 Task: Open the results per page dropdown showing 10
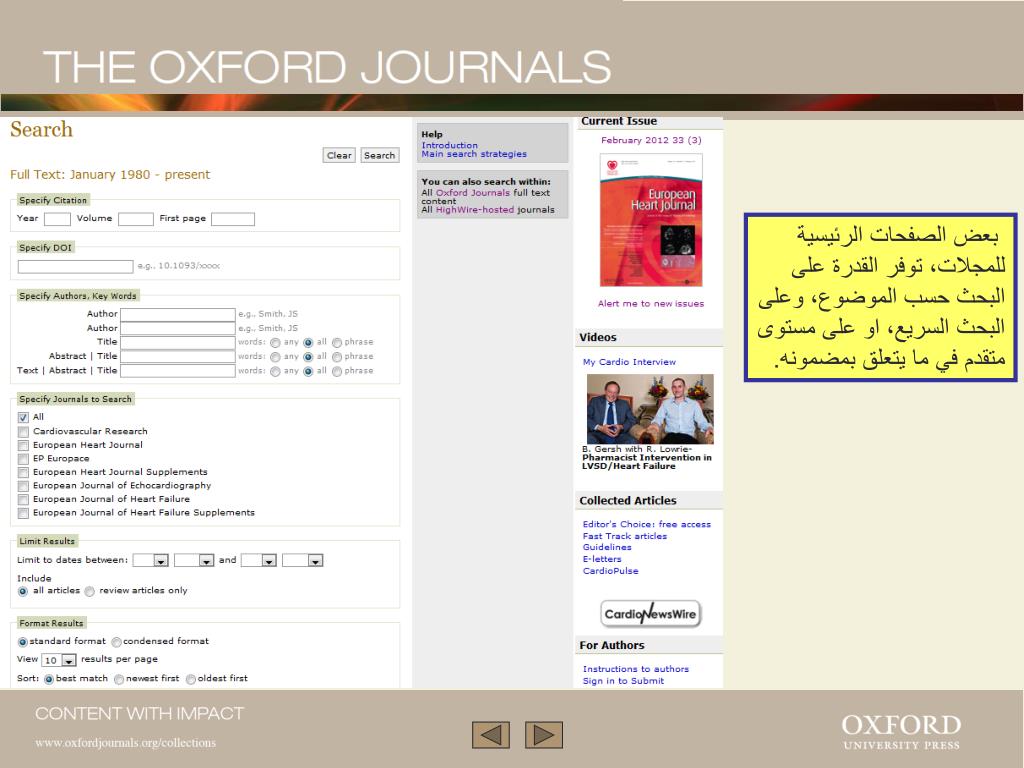[59, 660]
